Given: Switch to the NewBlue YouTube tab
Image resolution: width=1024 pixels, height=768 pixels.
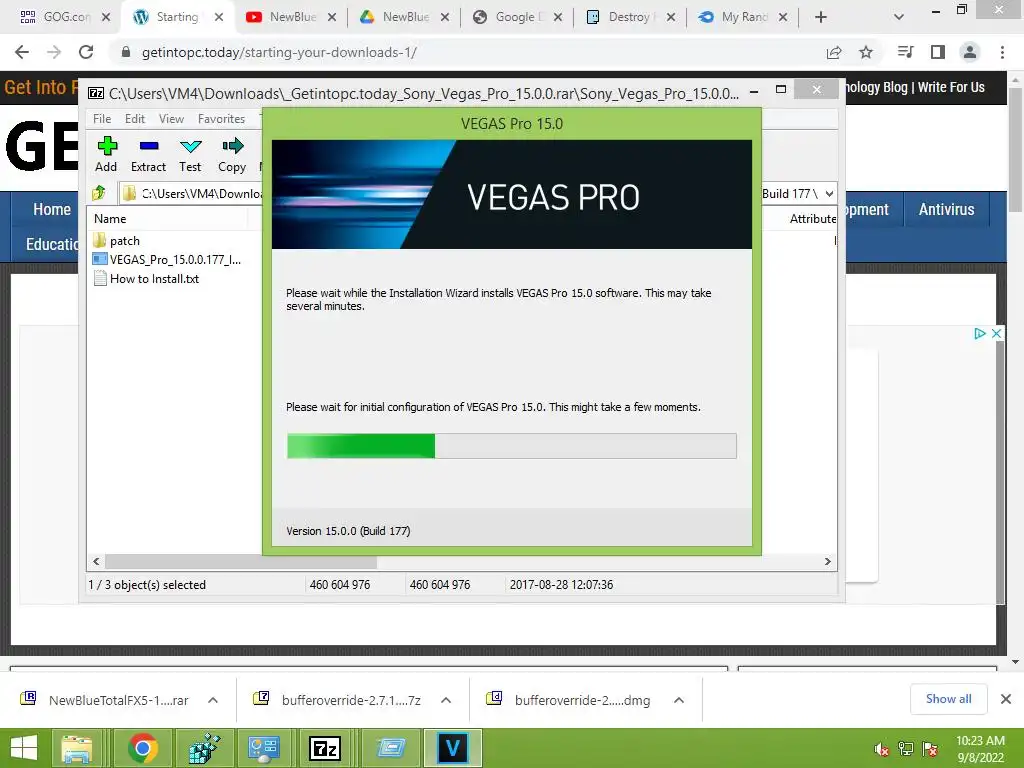Looking at the screenshot, I should point(293,17).
